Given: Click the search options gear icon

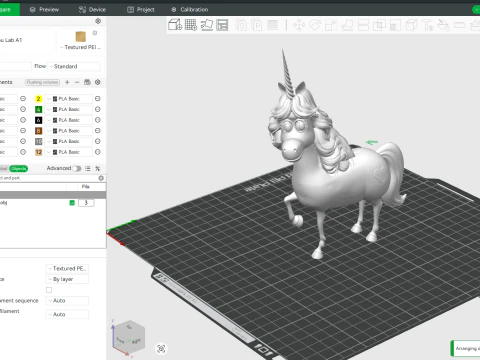Looking at the screenshot, I should [101, 178].
